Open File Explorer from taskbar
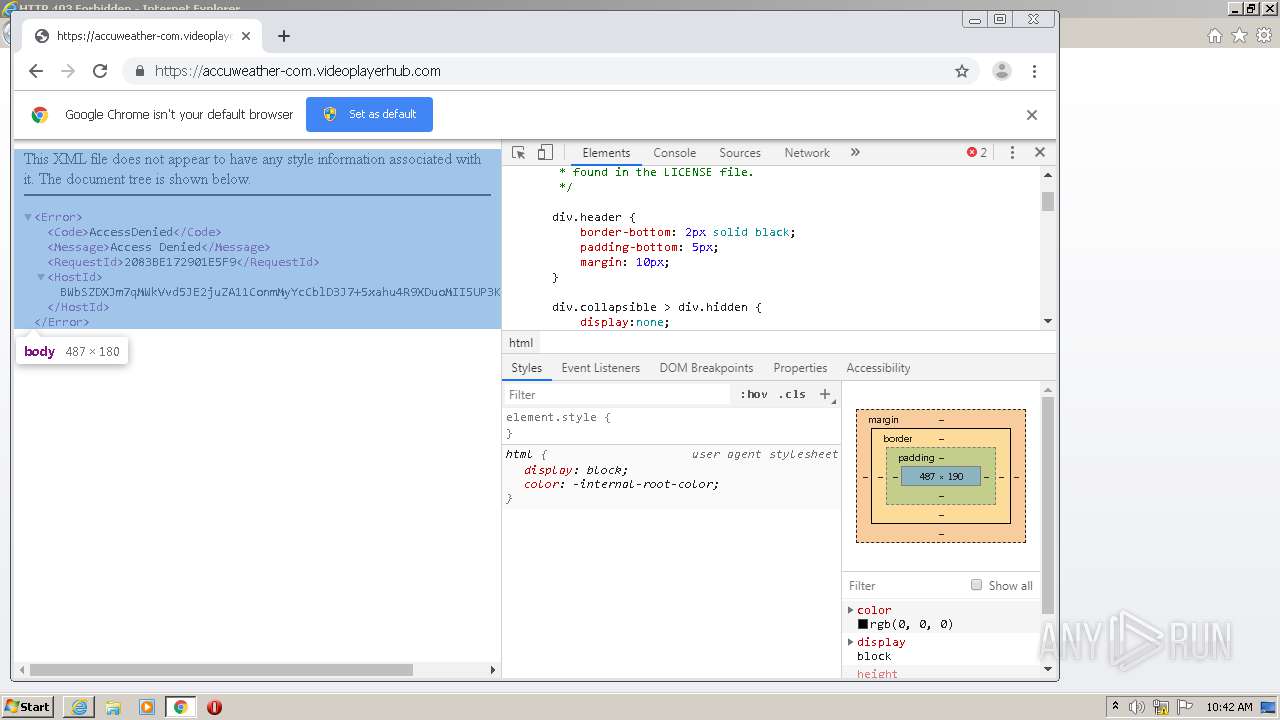The height and width of the screenshot is (720, 1280). (x=113, y=707)
